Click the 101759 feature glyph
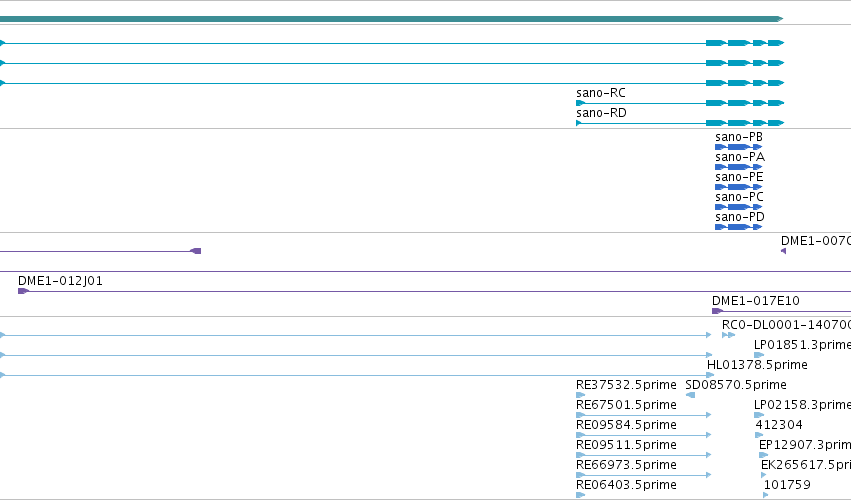This screenshot has height=500, width=851. tap(765, 495)
